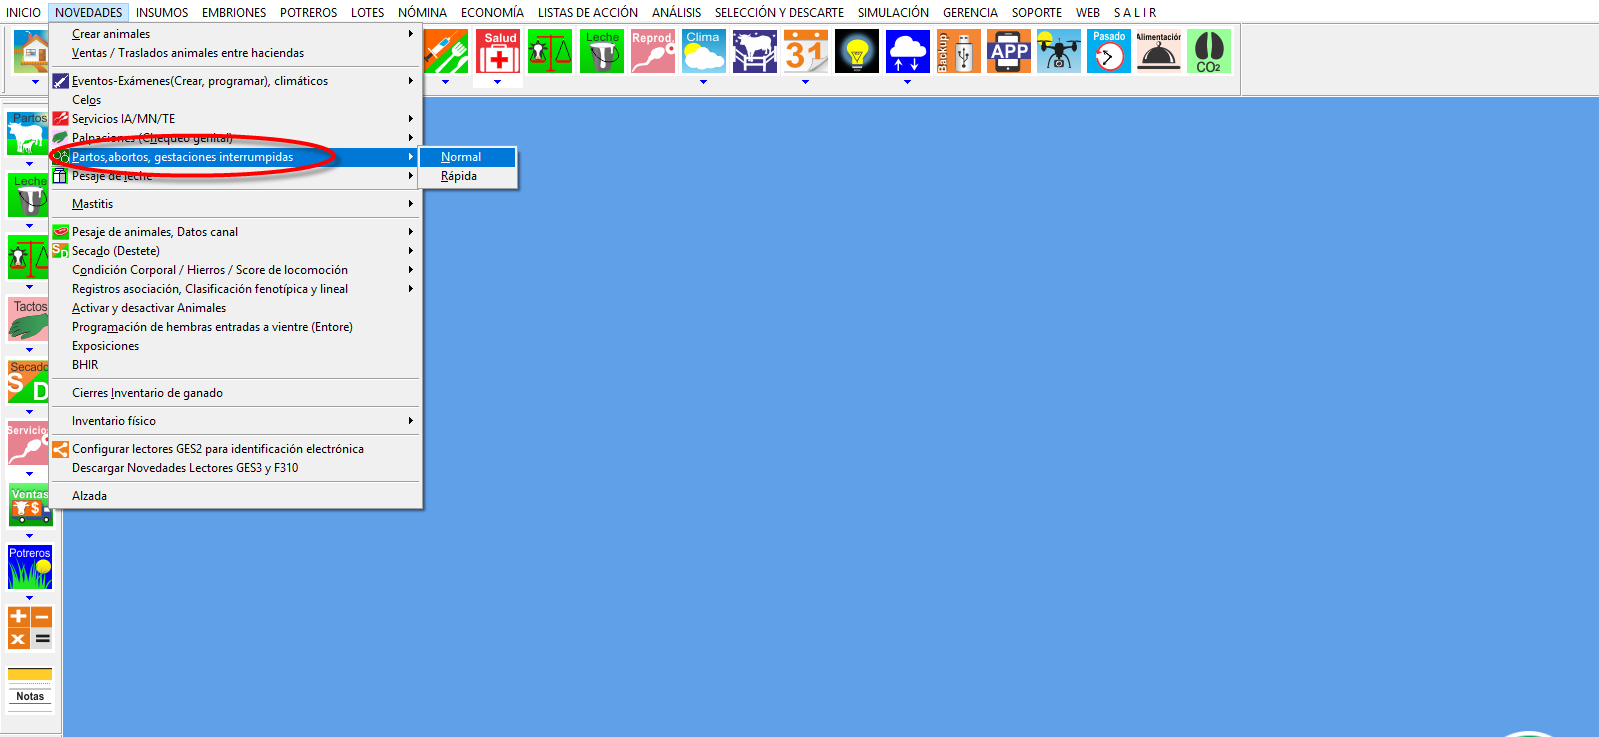The height and width of the screenshot is (737, 1599).
Task: Open the calculator icon in sidebar
Action: [x=30, y=627]
